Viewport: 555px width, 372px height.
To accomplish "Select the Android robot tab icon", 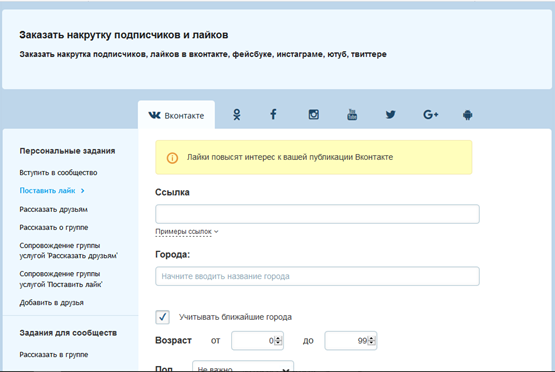I will pos(468,115).
